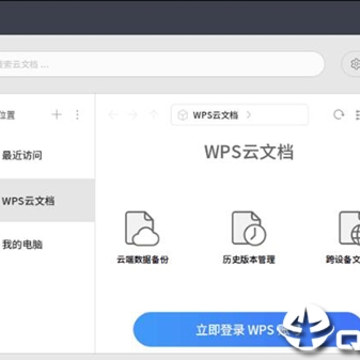
Task: Click the large WPS云文档 heading
Action: pyautogui.click(x=249, y=152)
